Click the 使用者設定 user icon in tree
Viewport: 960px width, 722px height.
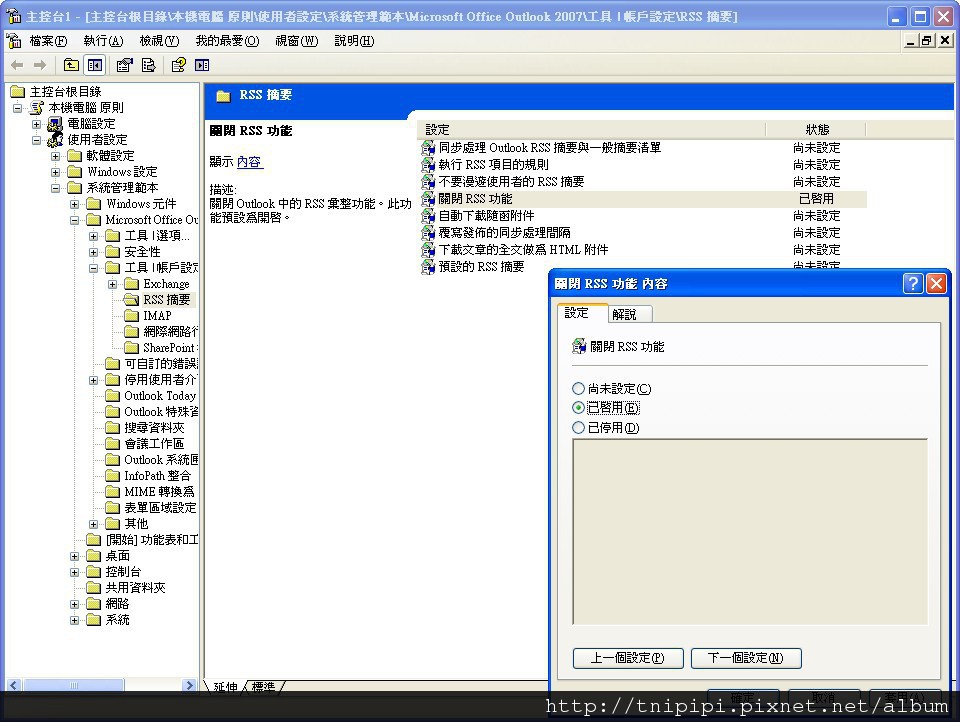coord(55,140)
